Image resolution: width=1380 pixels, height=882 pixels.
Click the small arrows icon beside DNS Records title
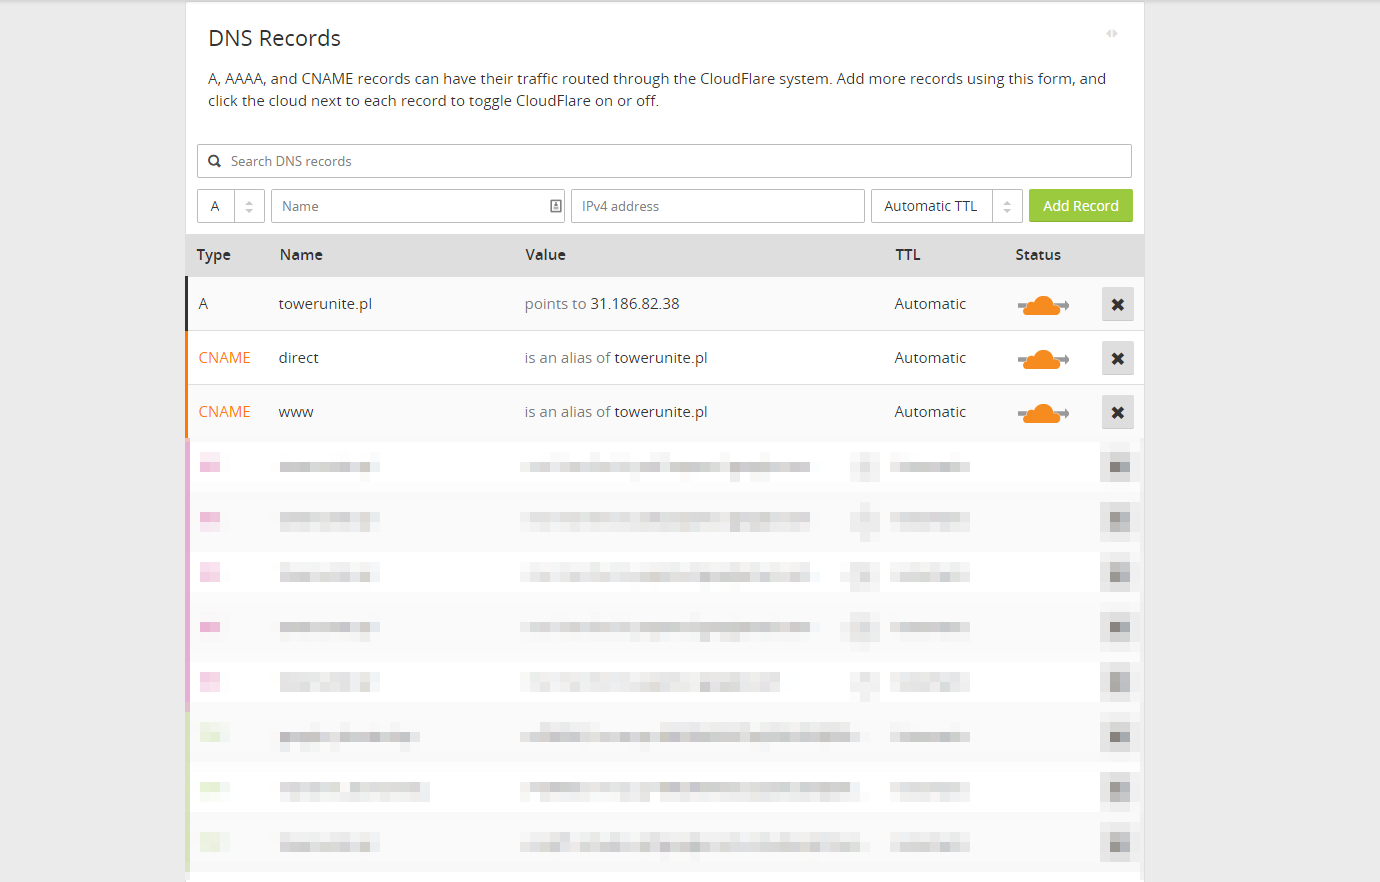click(1111, 34)
